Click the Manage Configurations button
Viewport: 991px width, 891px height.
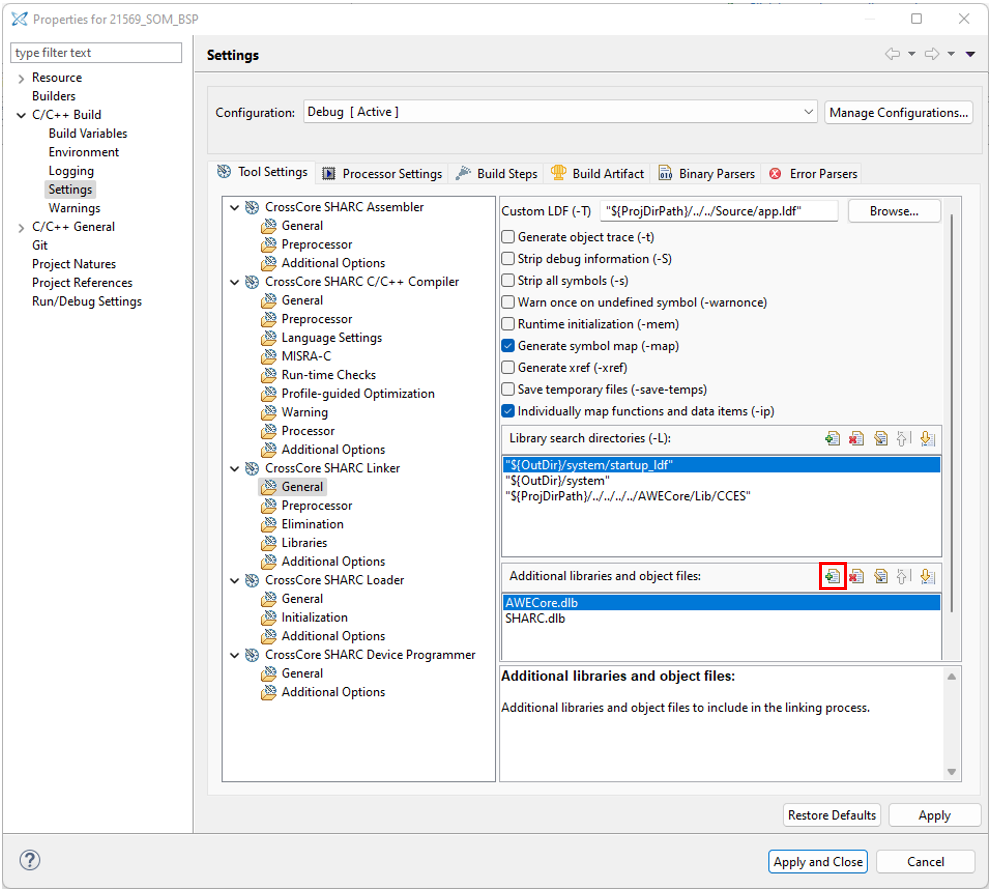pyautogui.click(x=897, y=112)
